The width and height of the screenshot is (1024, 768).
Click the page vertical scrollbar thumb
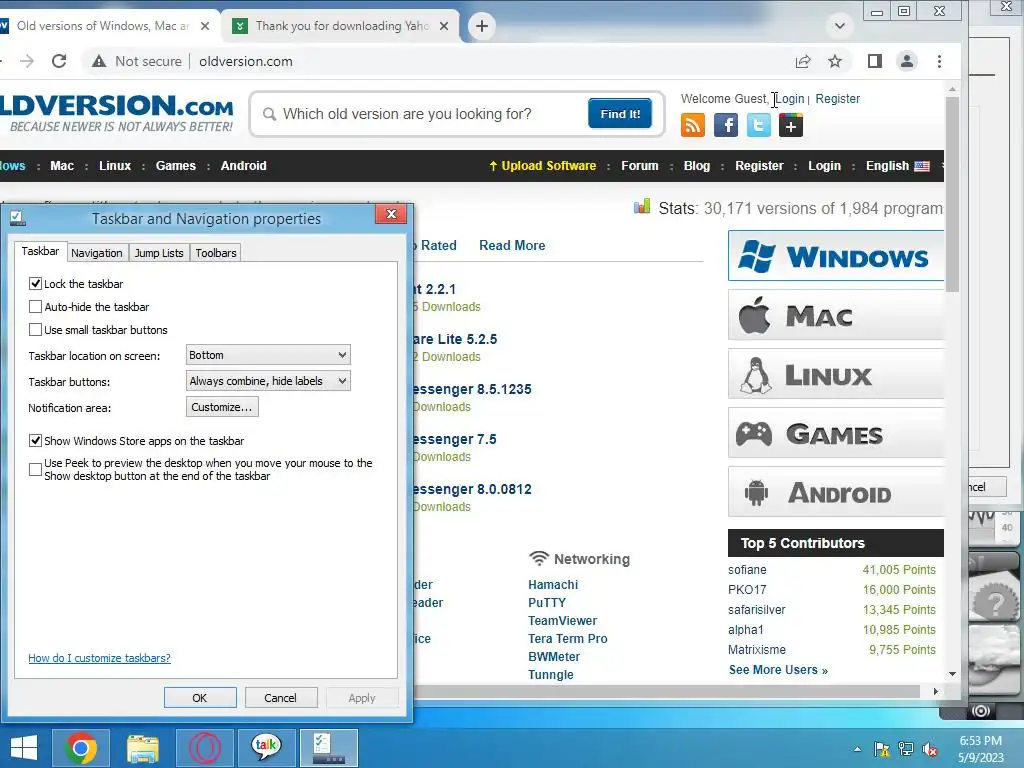952,195
